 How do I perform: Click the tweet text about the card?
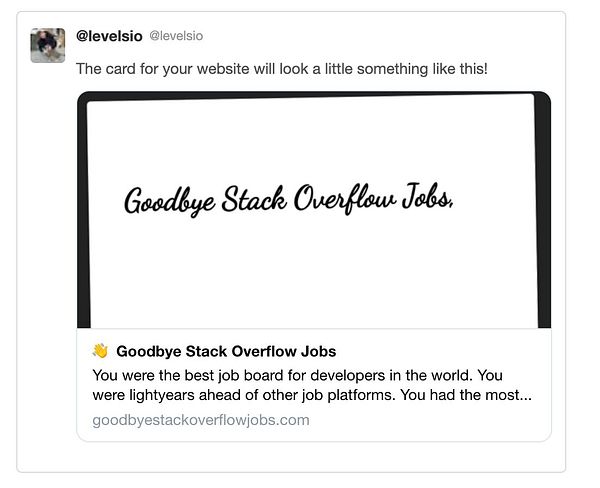pyautogui.click(x=282, y=69)
